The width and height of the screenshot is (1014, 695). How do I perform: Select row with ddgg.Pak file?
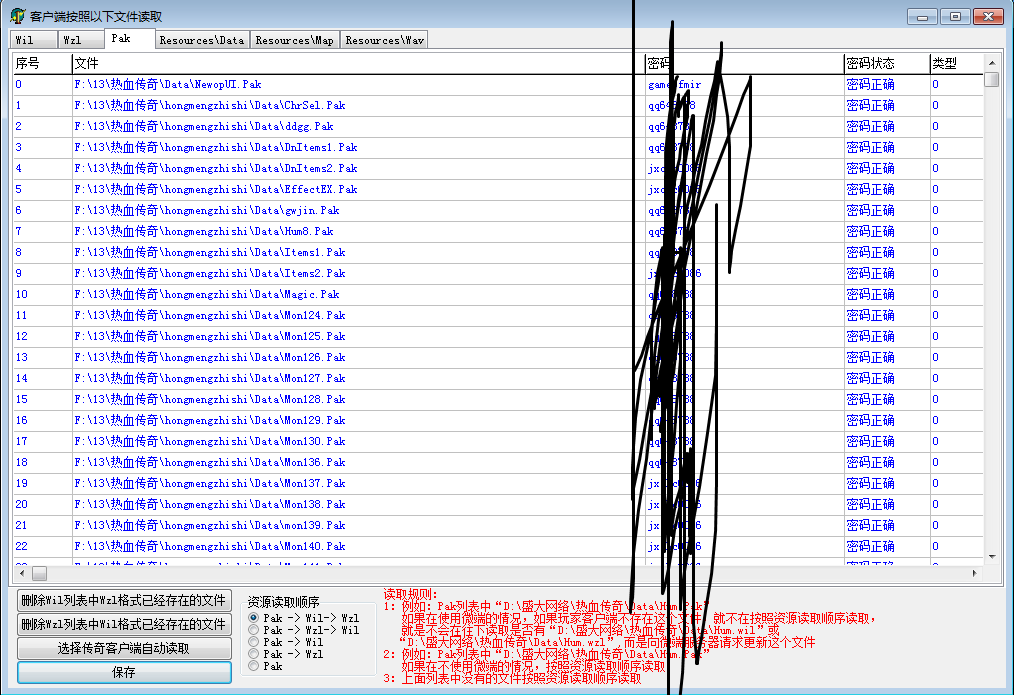[498, 127]
